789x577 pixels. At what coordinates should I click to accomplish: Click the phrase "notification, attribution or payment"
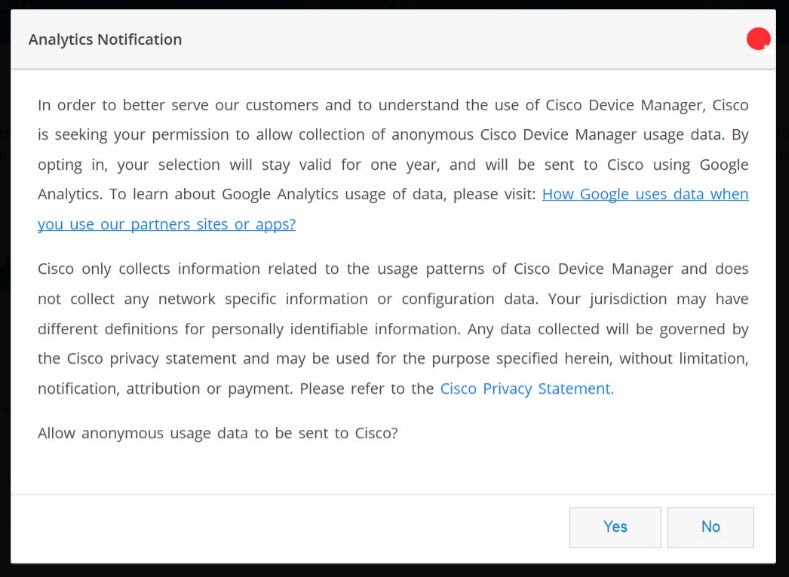(x=165, y=389)
